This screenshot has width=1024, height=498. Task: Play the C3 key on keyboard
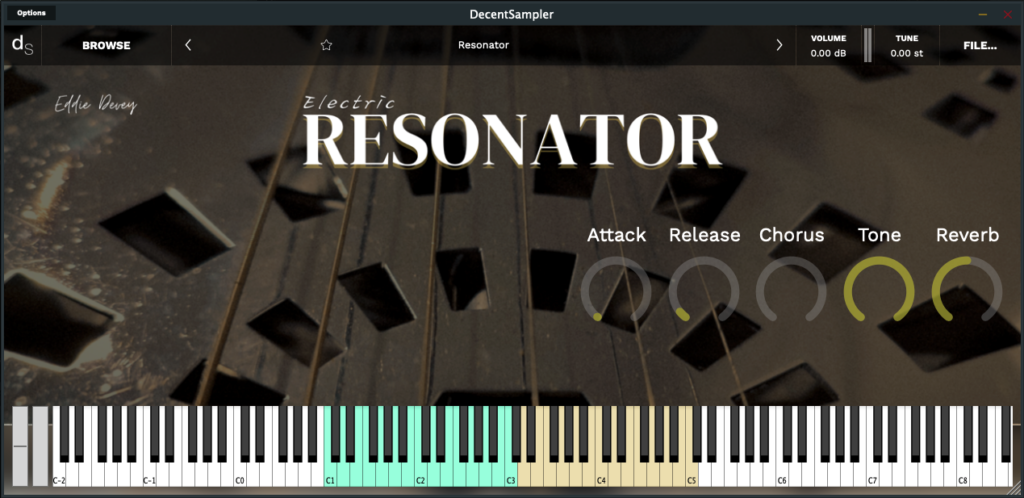point(511,475)
